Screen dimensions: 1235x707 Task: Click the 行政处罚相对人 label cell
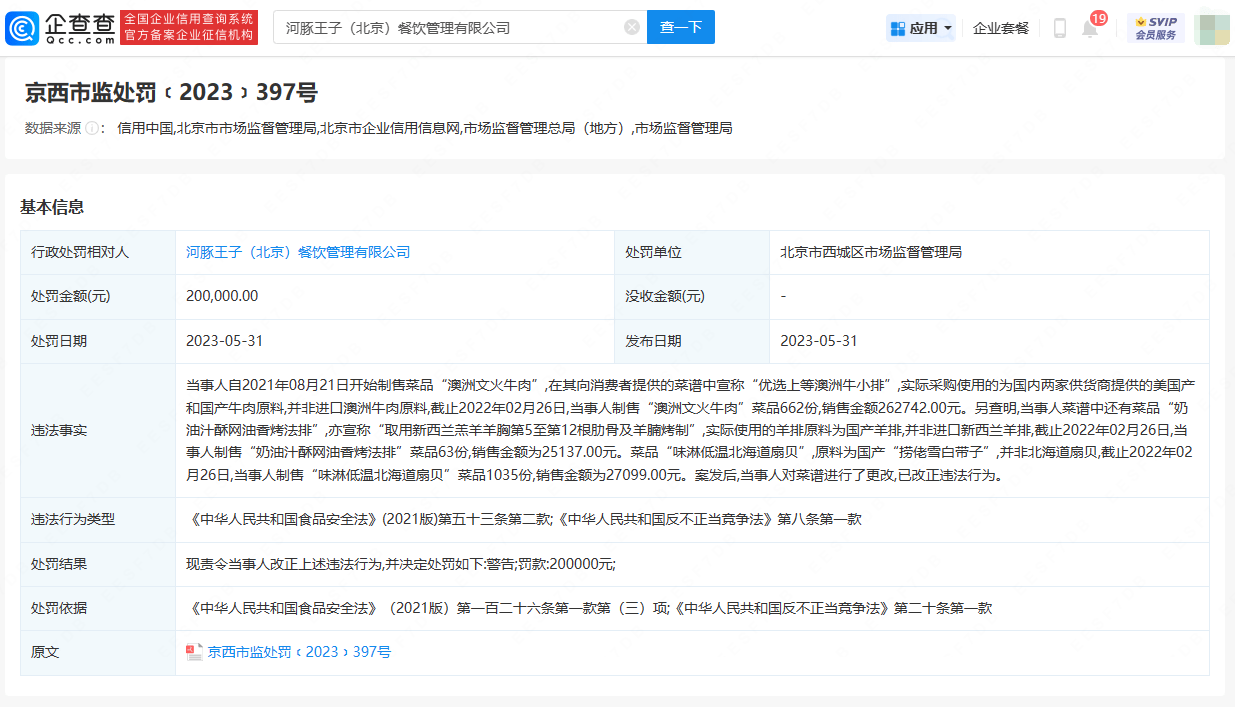[x=98, y=252]
